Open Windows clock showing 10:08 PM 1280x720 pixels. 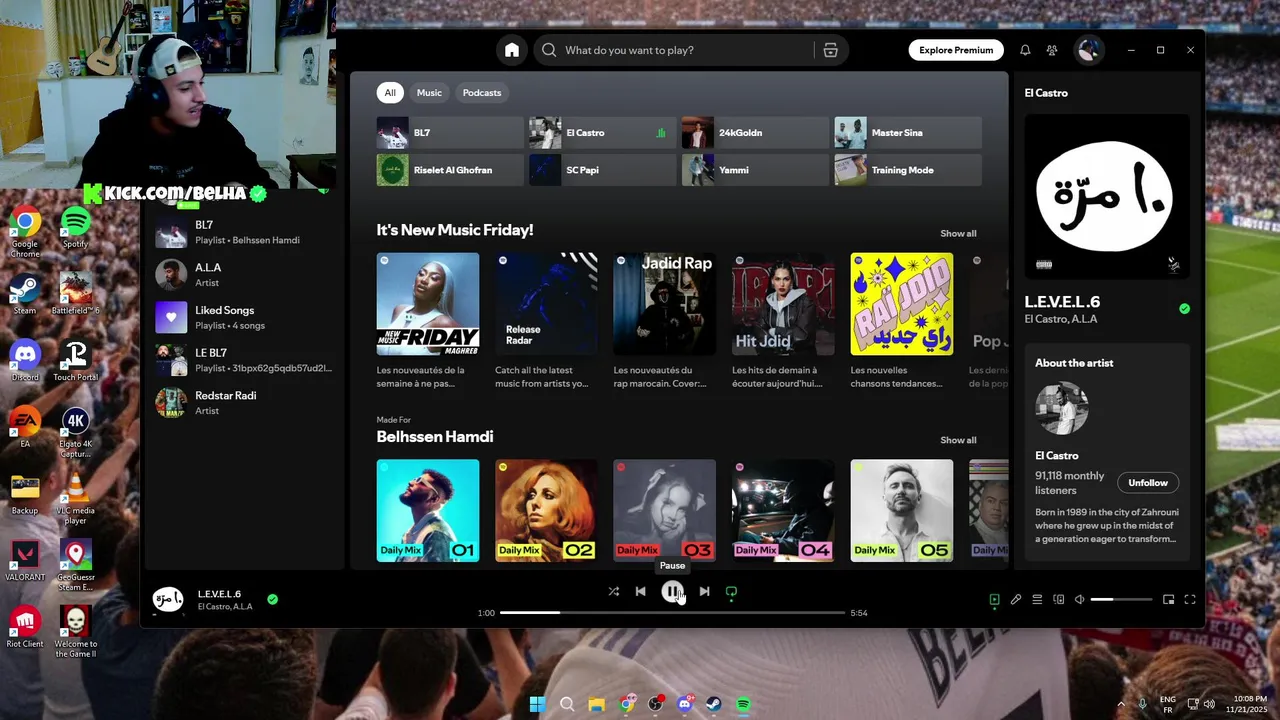(x=1250, y=704)
